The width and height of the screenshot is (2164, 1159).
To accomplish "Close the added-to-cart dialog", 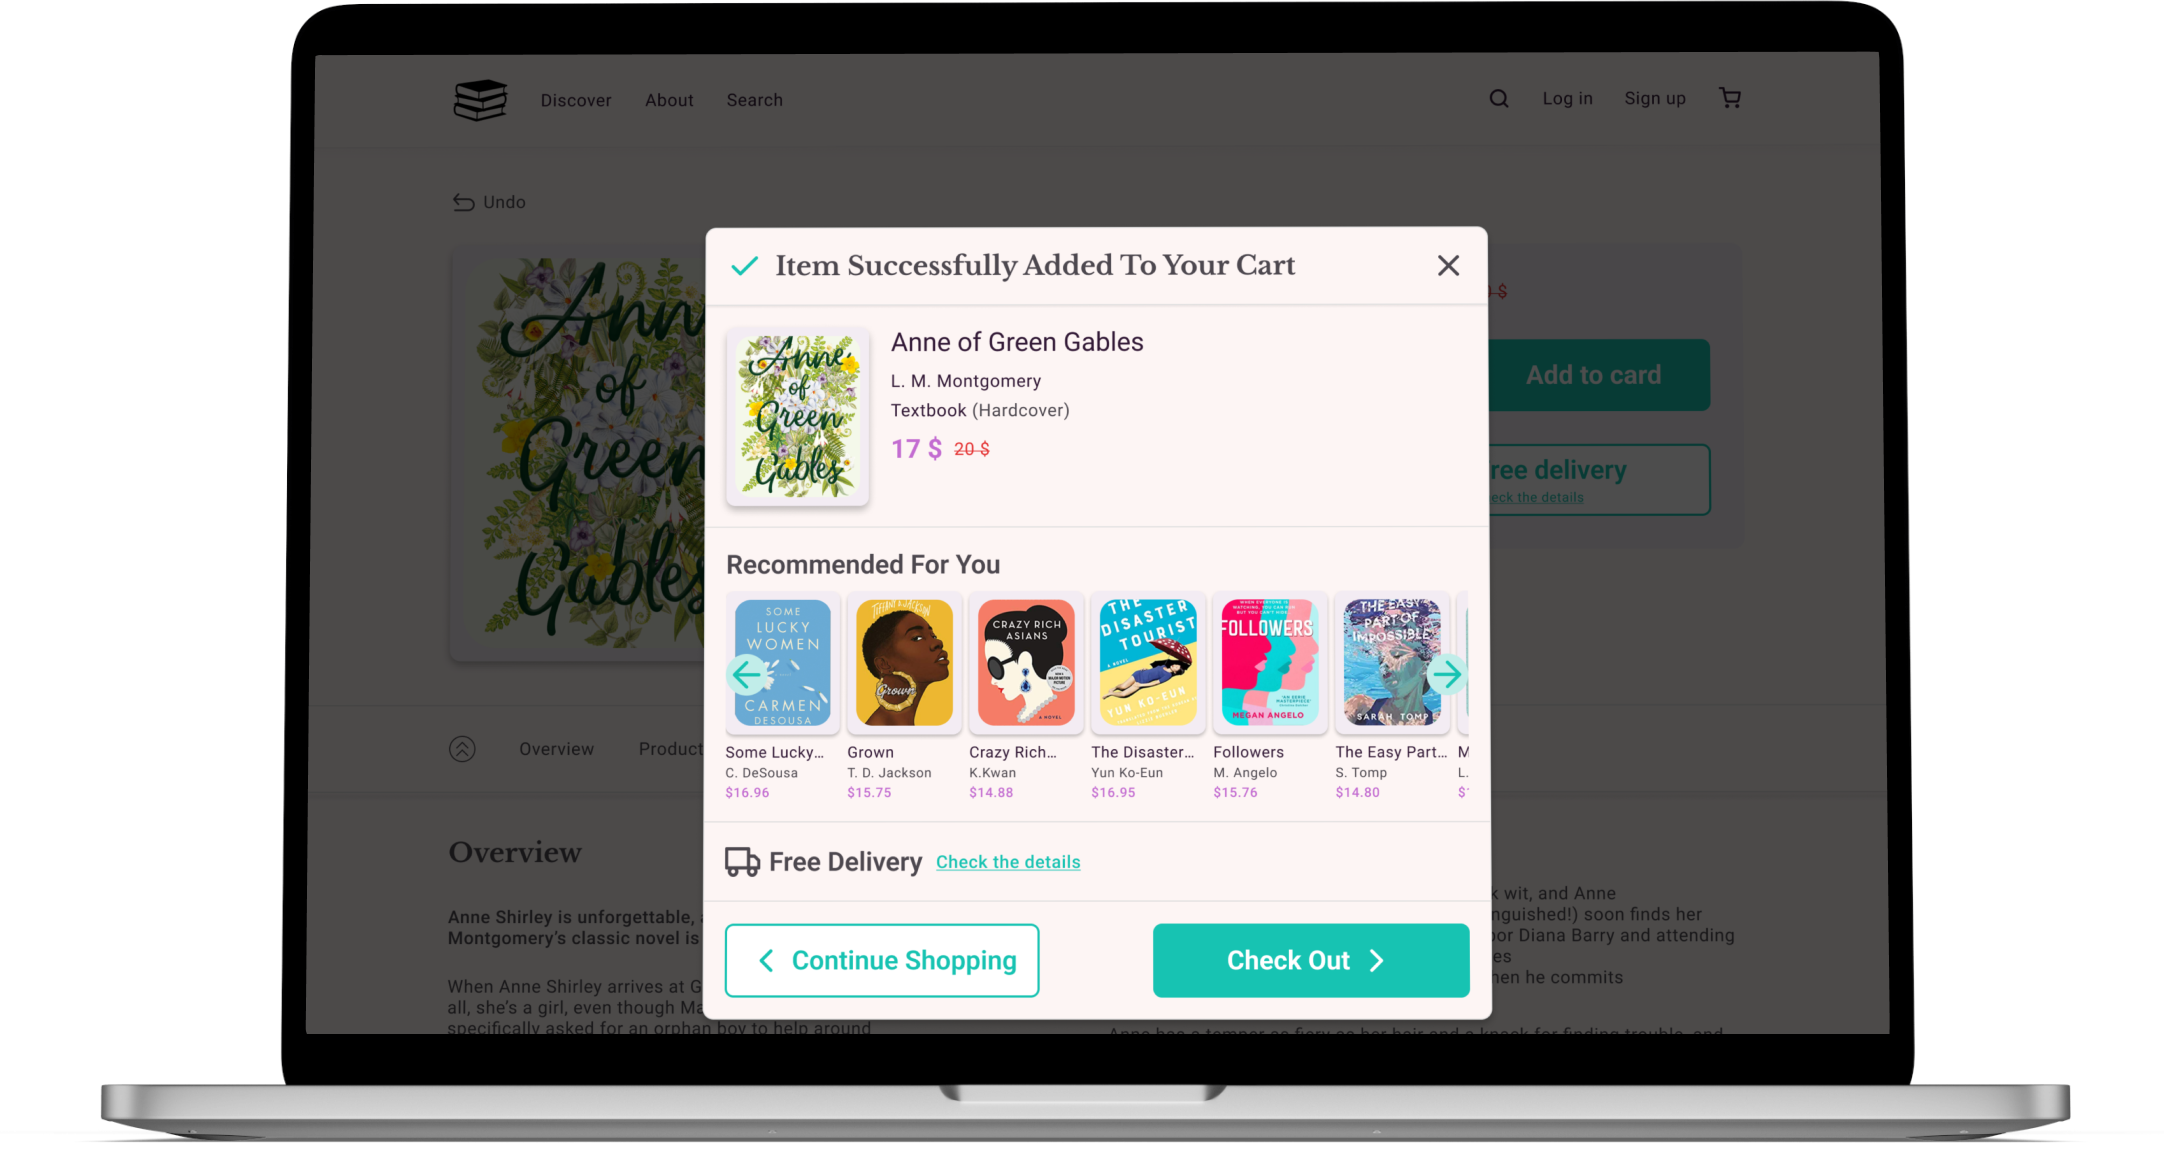I will click(1448, 265).
